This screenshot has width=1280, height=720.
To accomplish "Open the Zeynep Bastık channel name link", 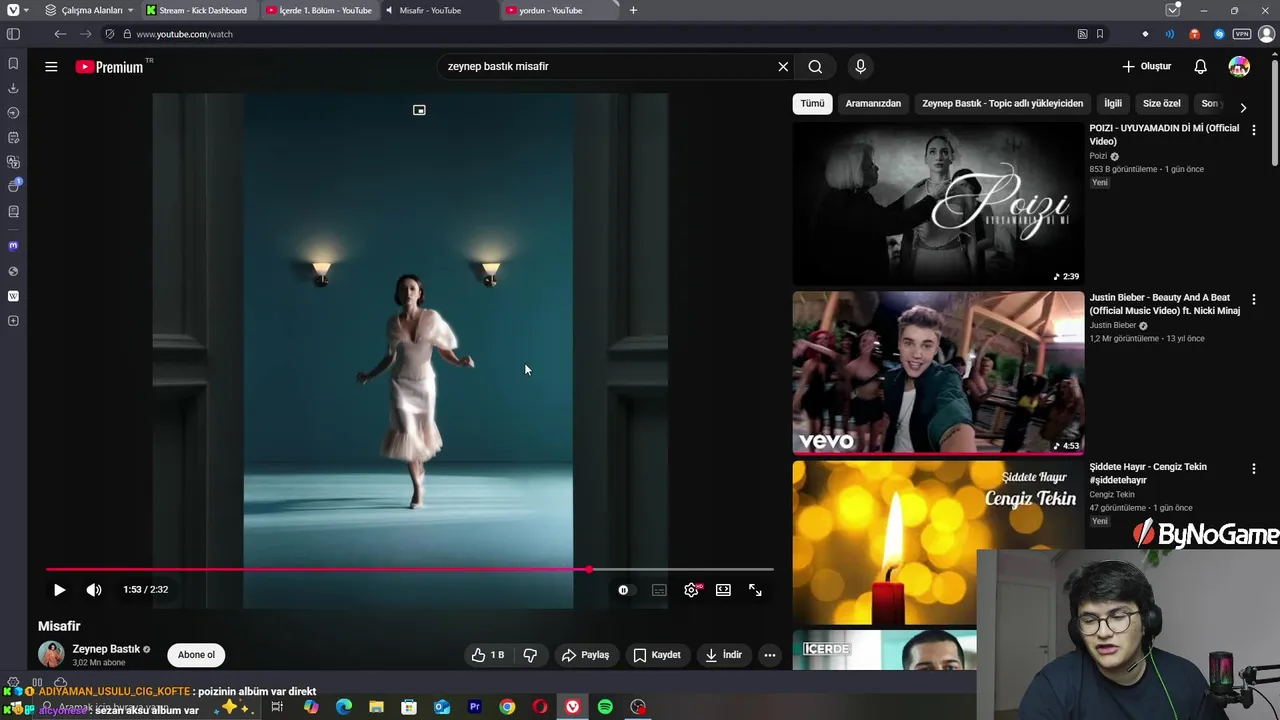I will click(x=106, y=649).
